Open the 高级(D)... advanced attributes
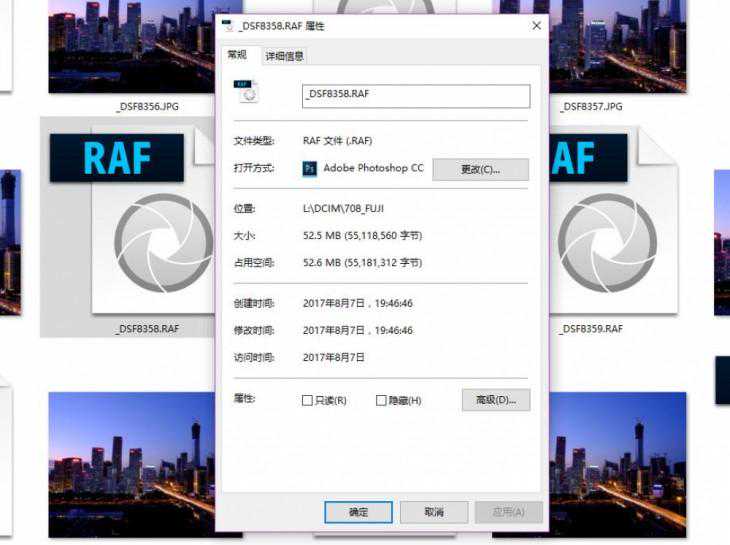The height and width of the screenshot is (545, 730). (x=495, y=400)
